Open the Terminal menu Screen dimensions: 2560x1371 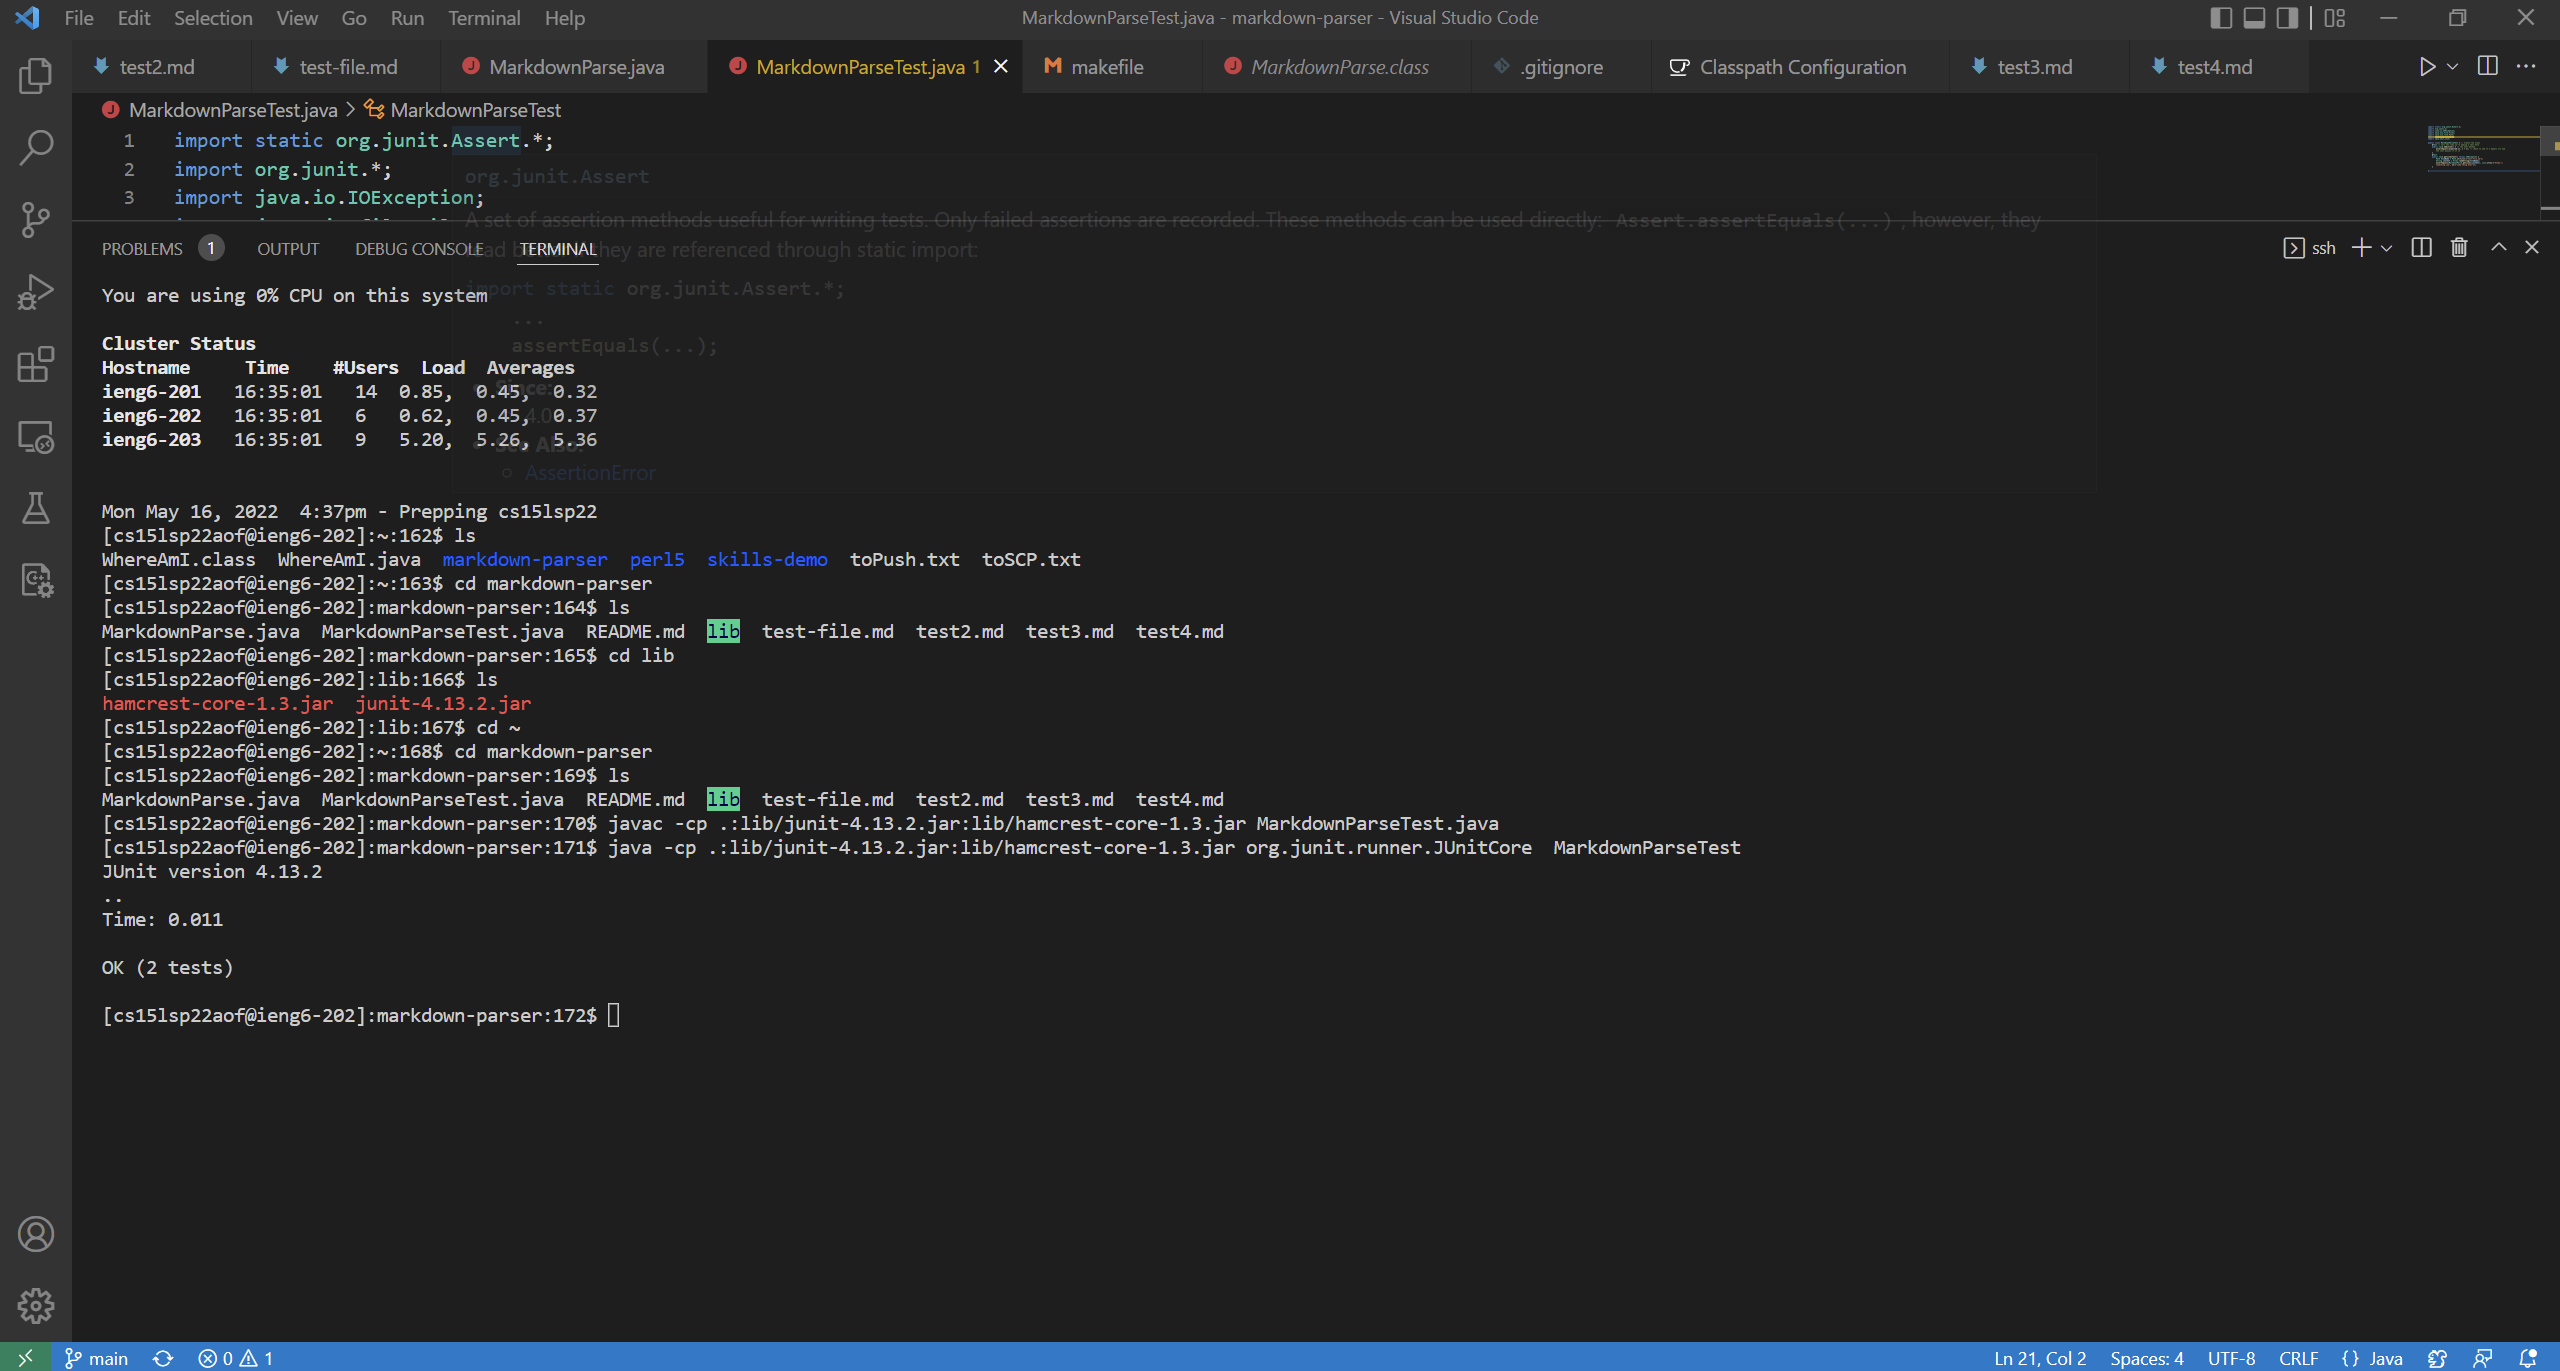[483, 18]
